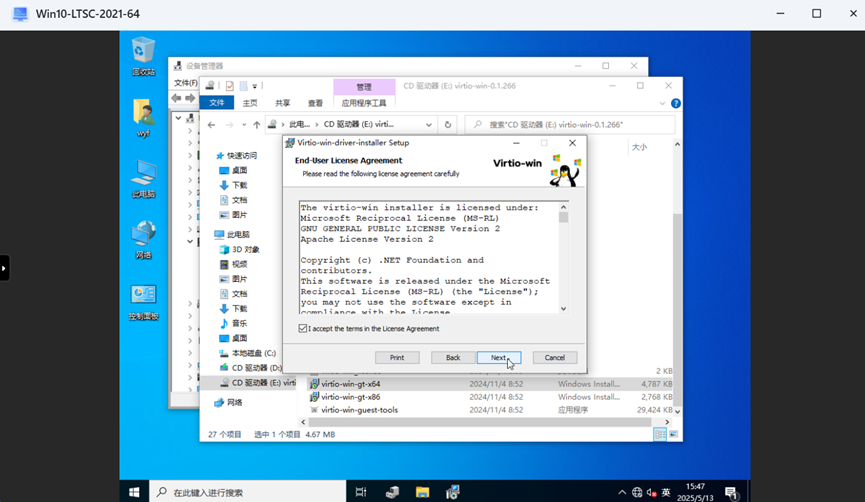Show hidden tray icons chevron
The width and height of the screenshot is (865, 502).
622,492
